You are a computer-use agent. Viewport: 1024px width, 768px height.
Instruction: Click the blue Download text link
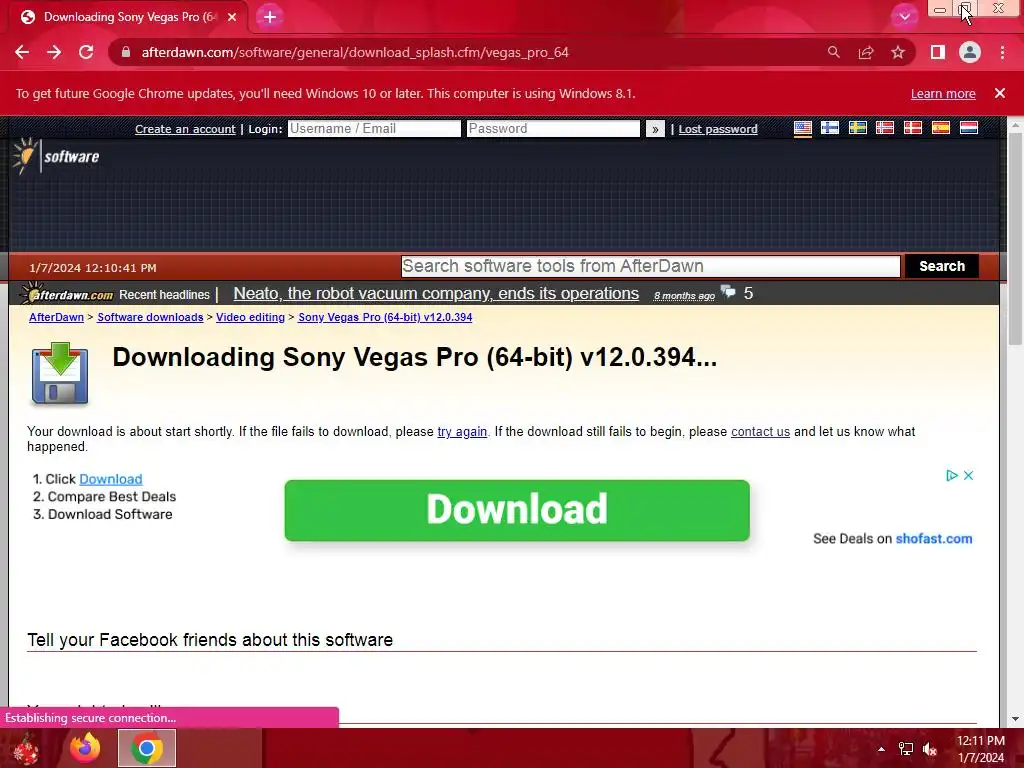point(110,479)
